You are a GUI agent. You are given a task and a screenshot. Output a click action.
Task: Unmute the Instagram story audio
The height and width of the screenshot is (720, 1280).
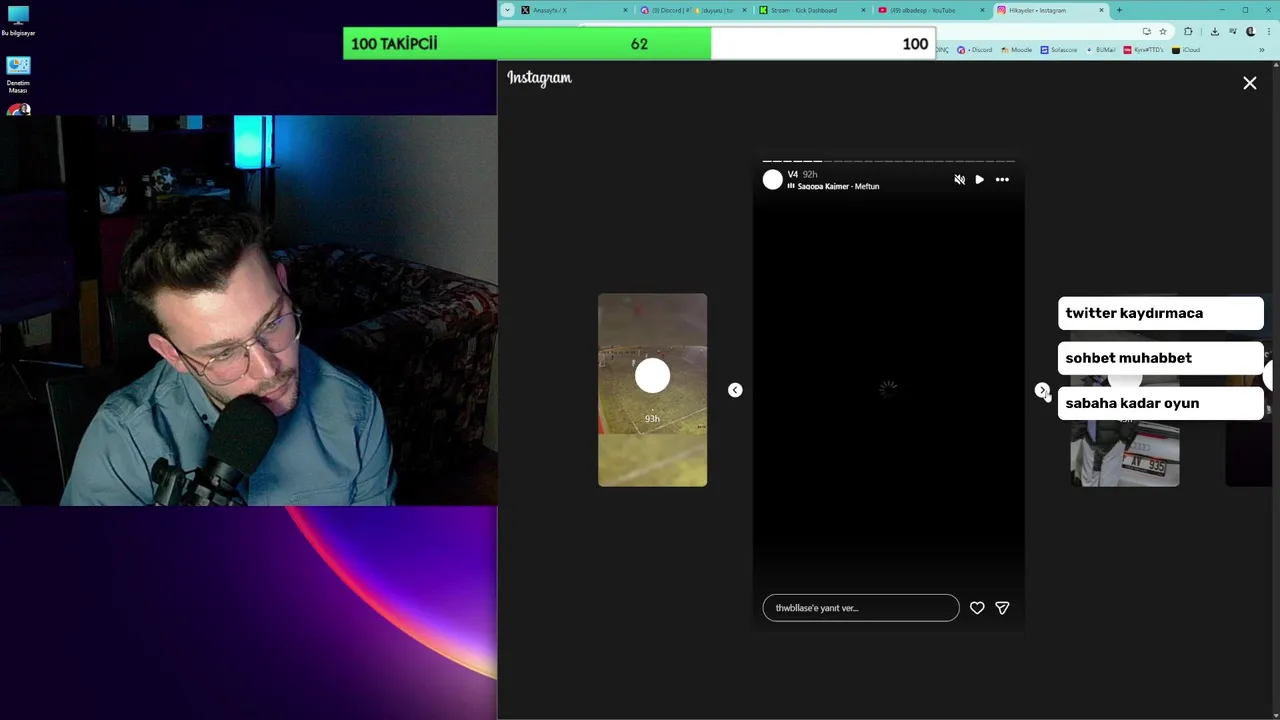coord(959,180)
